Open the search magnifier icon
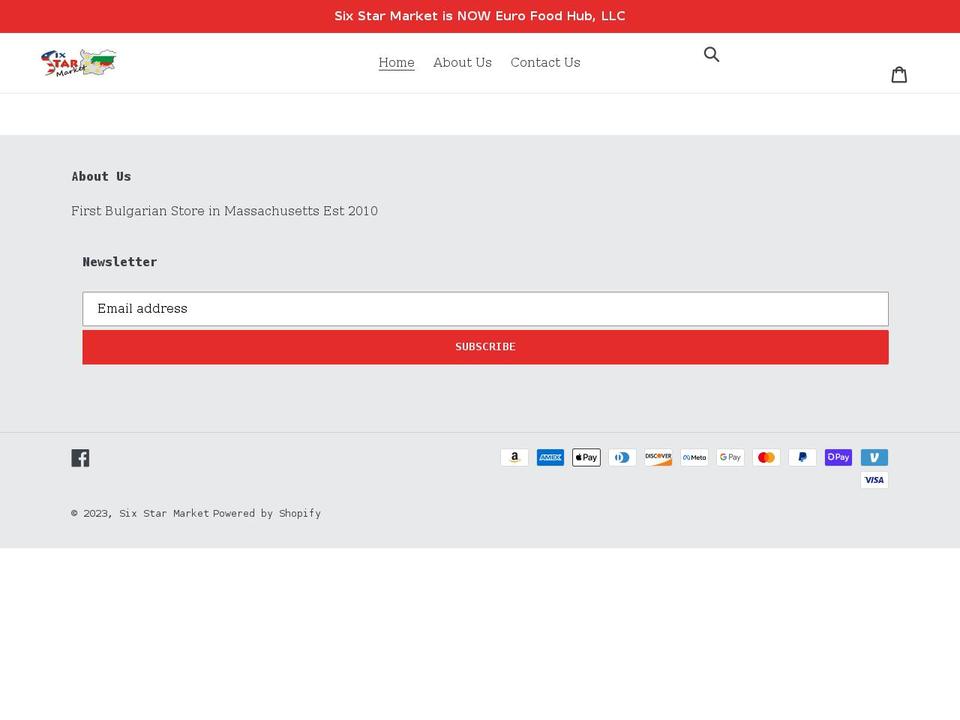Image resolution: width=960 pixels, height=720 pixels. click(711, 54)
